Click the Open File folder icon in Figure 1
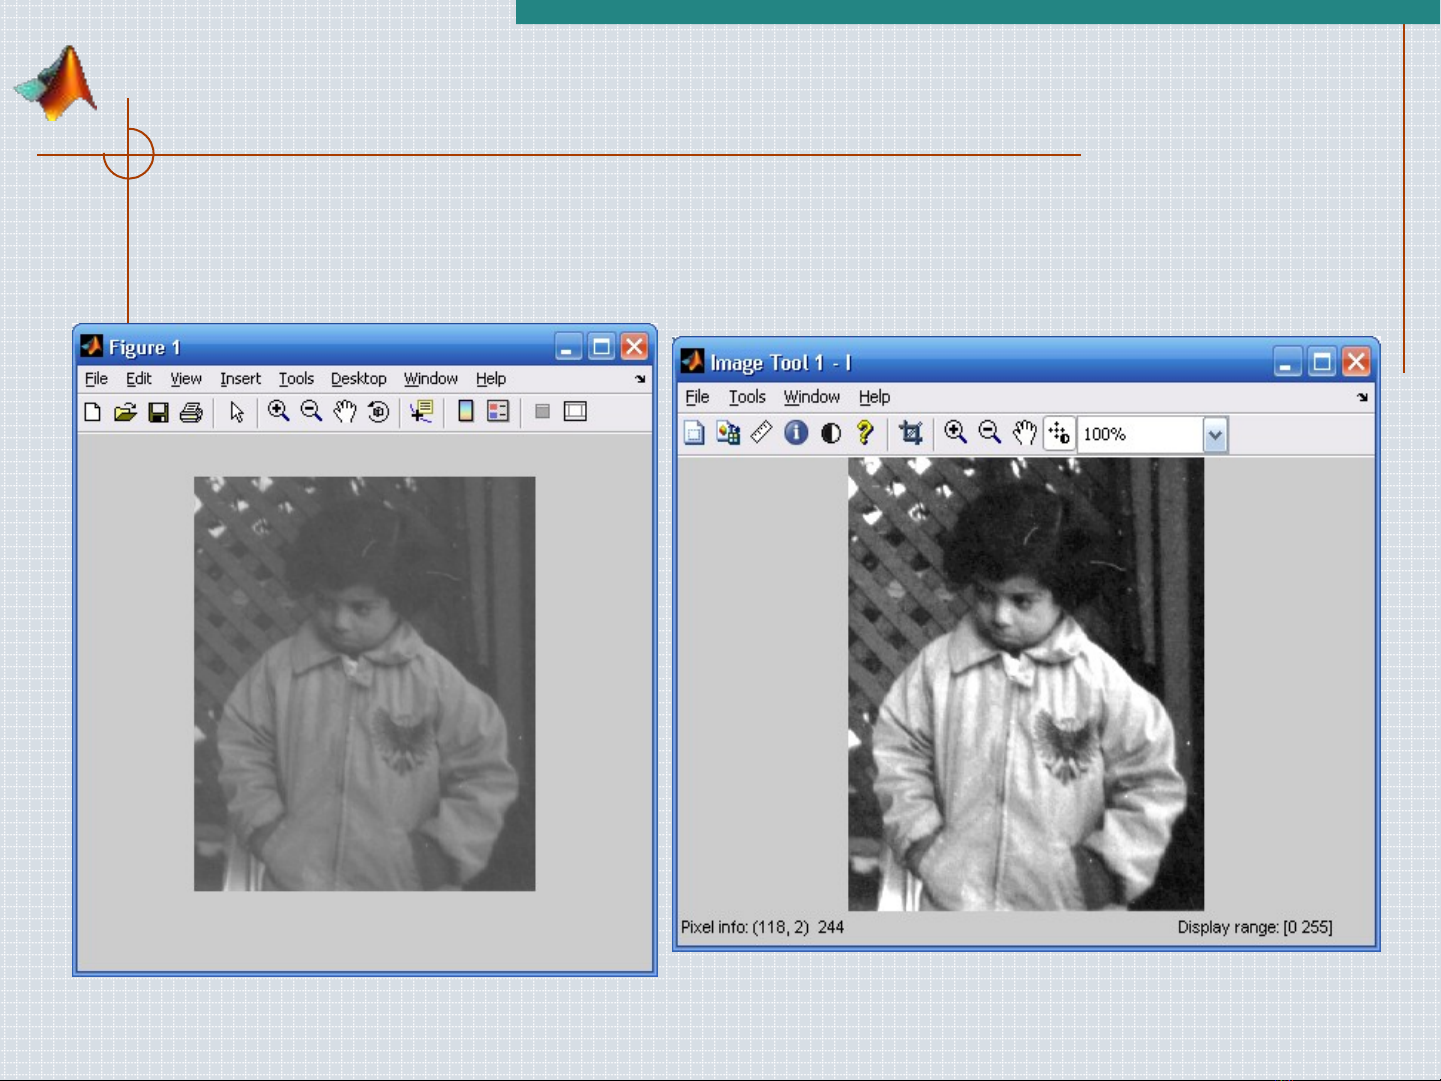The width and height of the screenshot is (1441, 1081). pyautogui.click(x=125, y=412)
